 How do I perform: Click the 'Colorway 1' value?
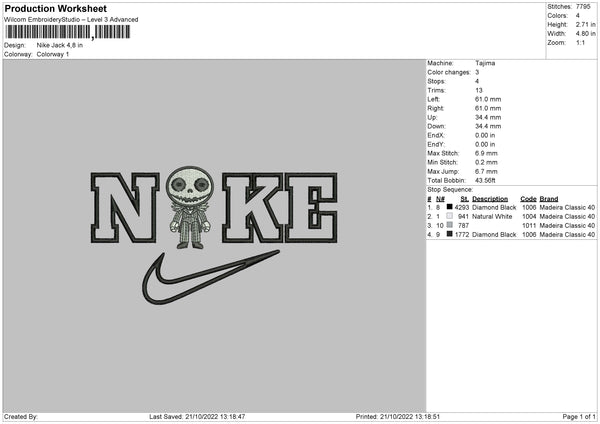point(53,54)
